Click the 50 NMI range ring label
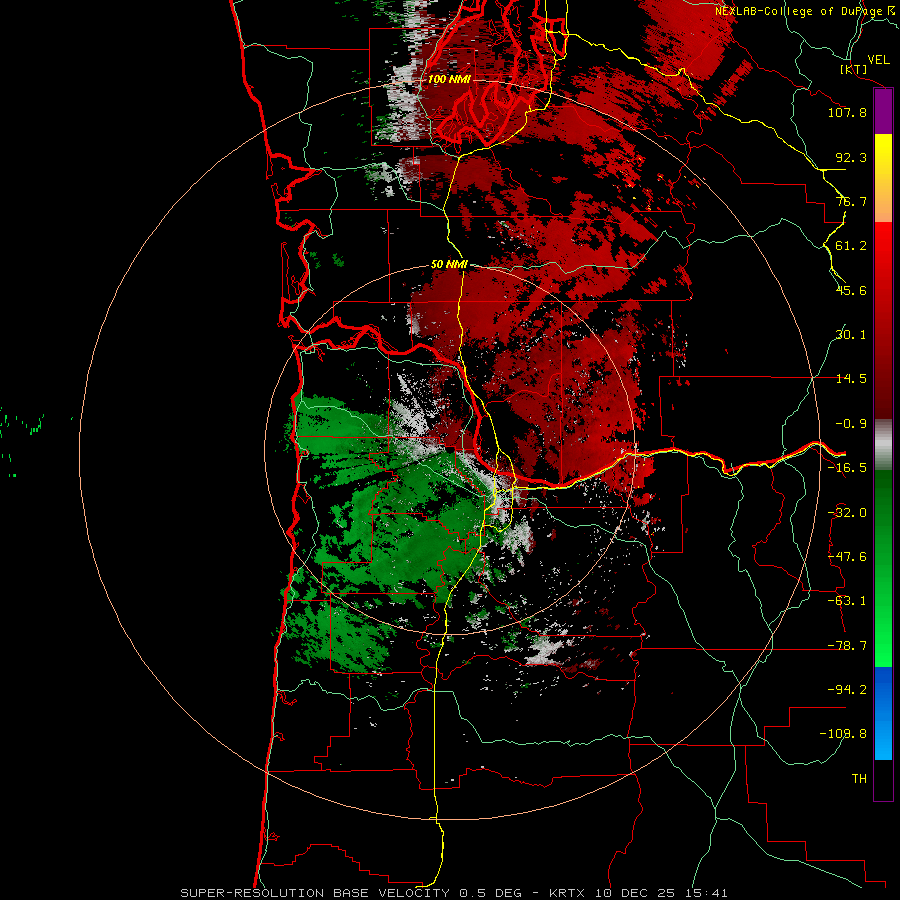 (449, 265)
